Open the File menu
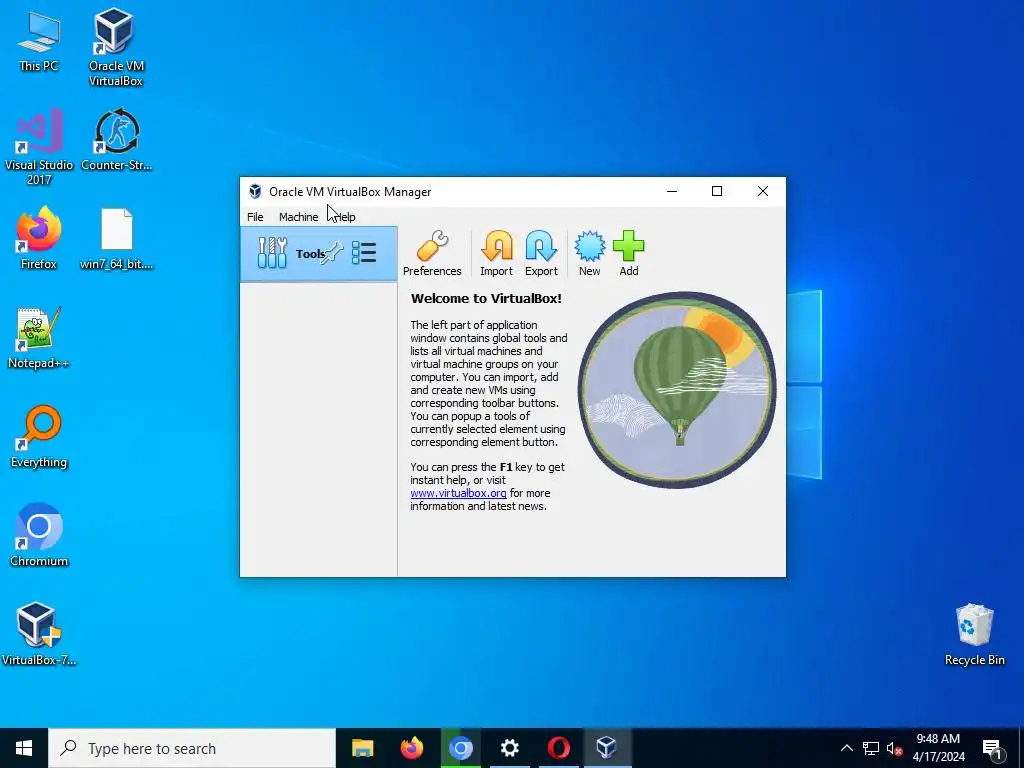This screenshot has height=768, width=1024. pyautogui.click(x=255, y=217)
